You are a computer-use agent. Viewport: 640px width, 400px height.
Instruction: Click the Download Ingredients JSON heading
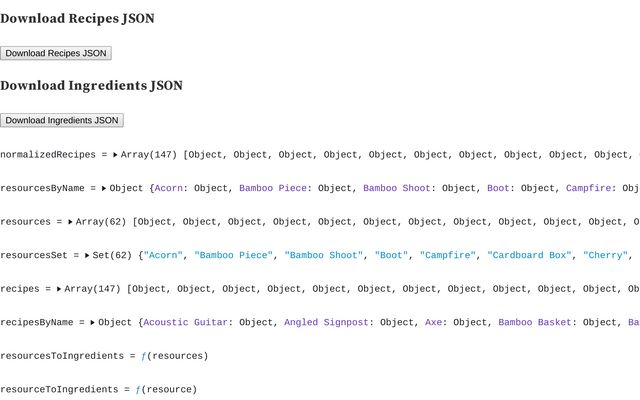91,86
